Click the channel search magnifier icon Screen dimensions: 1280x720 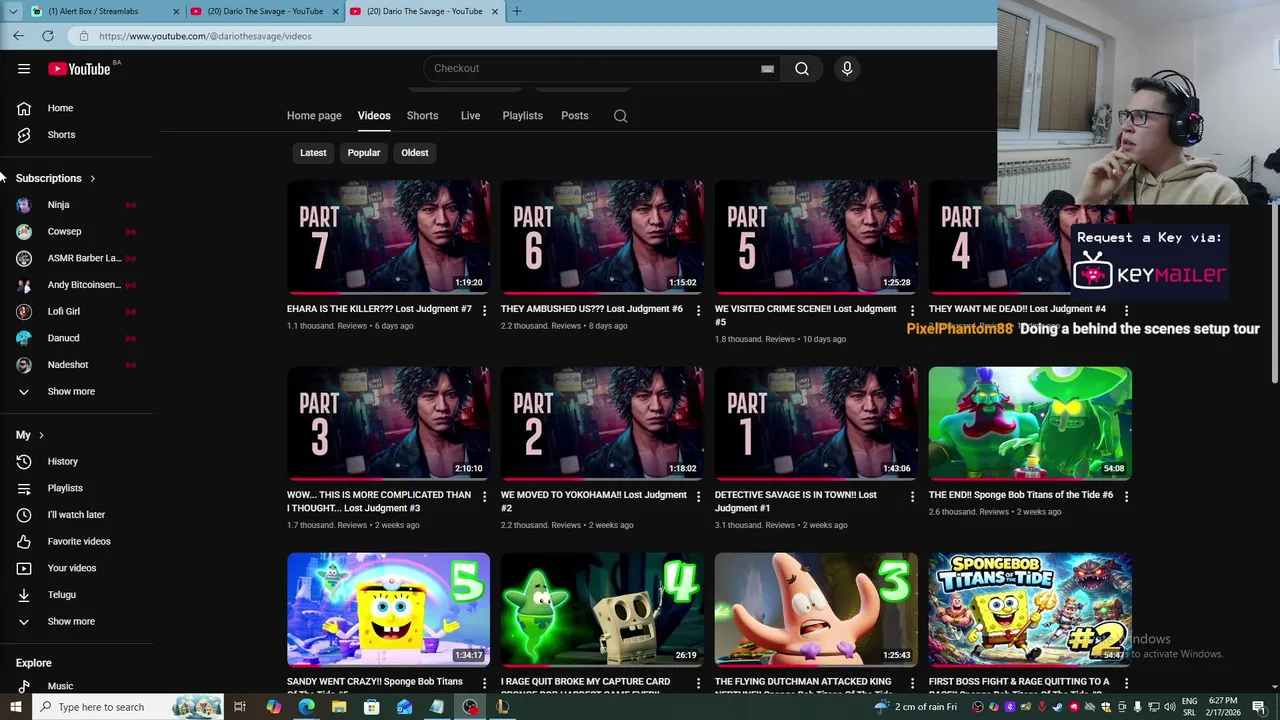pyautogui.click(x=620, y=116)
